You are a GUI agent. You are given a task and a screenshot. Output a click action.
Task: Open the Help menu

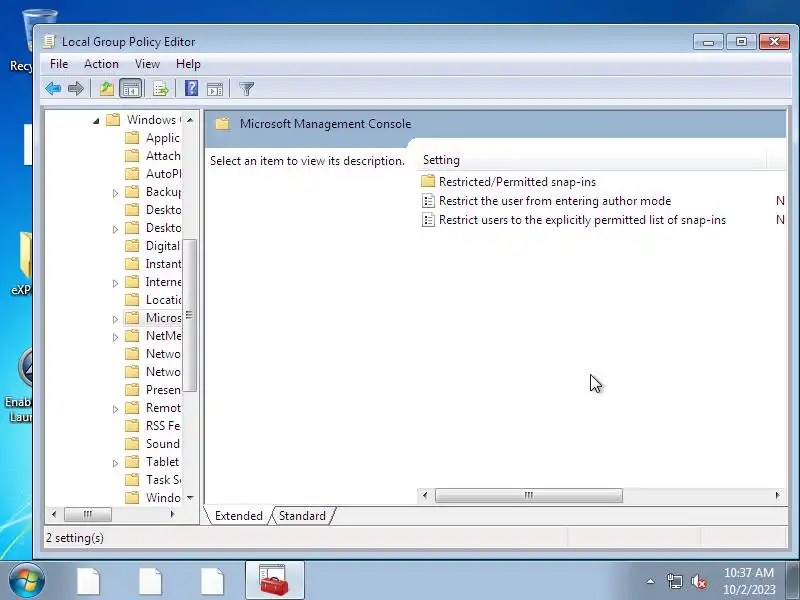pyautogui.click(x=188, y=64)
